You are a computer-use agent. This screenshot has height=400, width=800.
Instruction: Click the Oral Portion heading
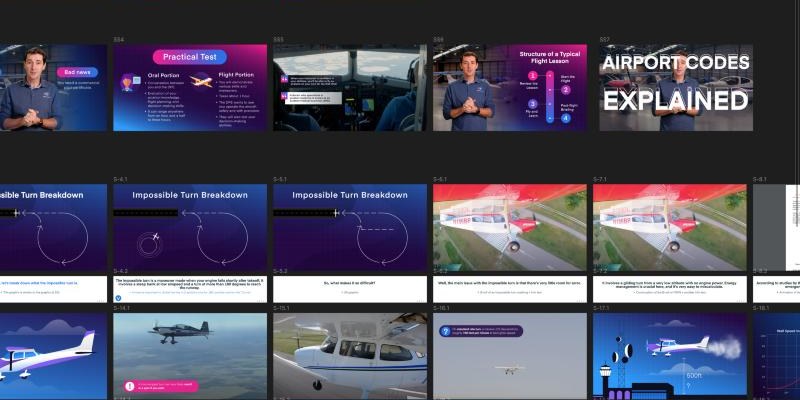(x=164, y=75)
